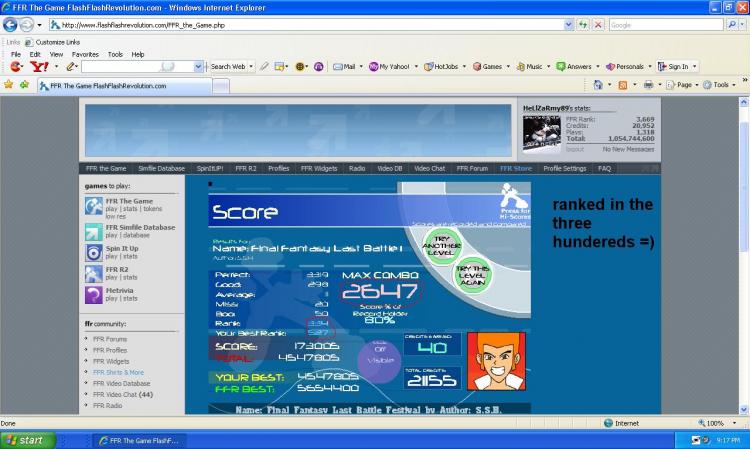Open recent pages dropdown beside Forward button

click(40, 25)
